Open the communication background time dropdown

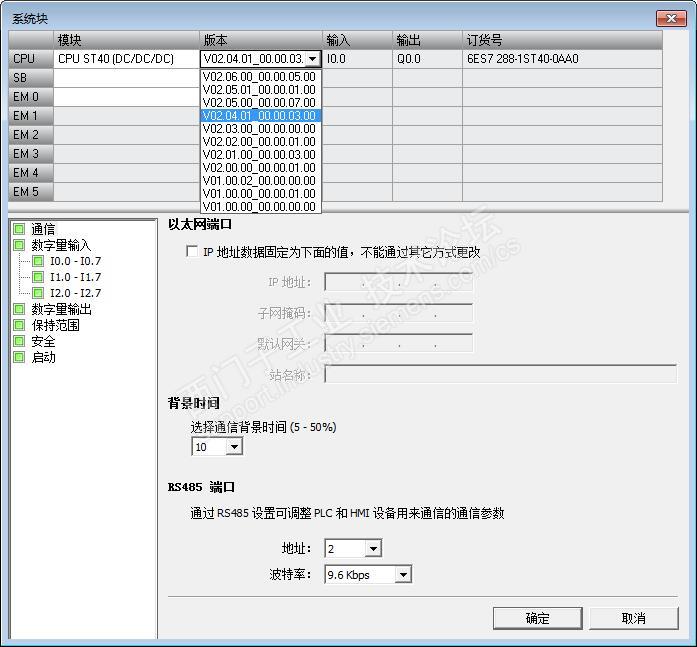tap(234, 447)
